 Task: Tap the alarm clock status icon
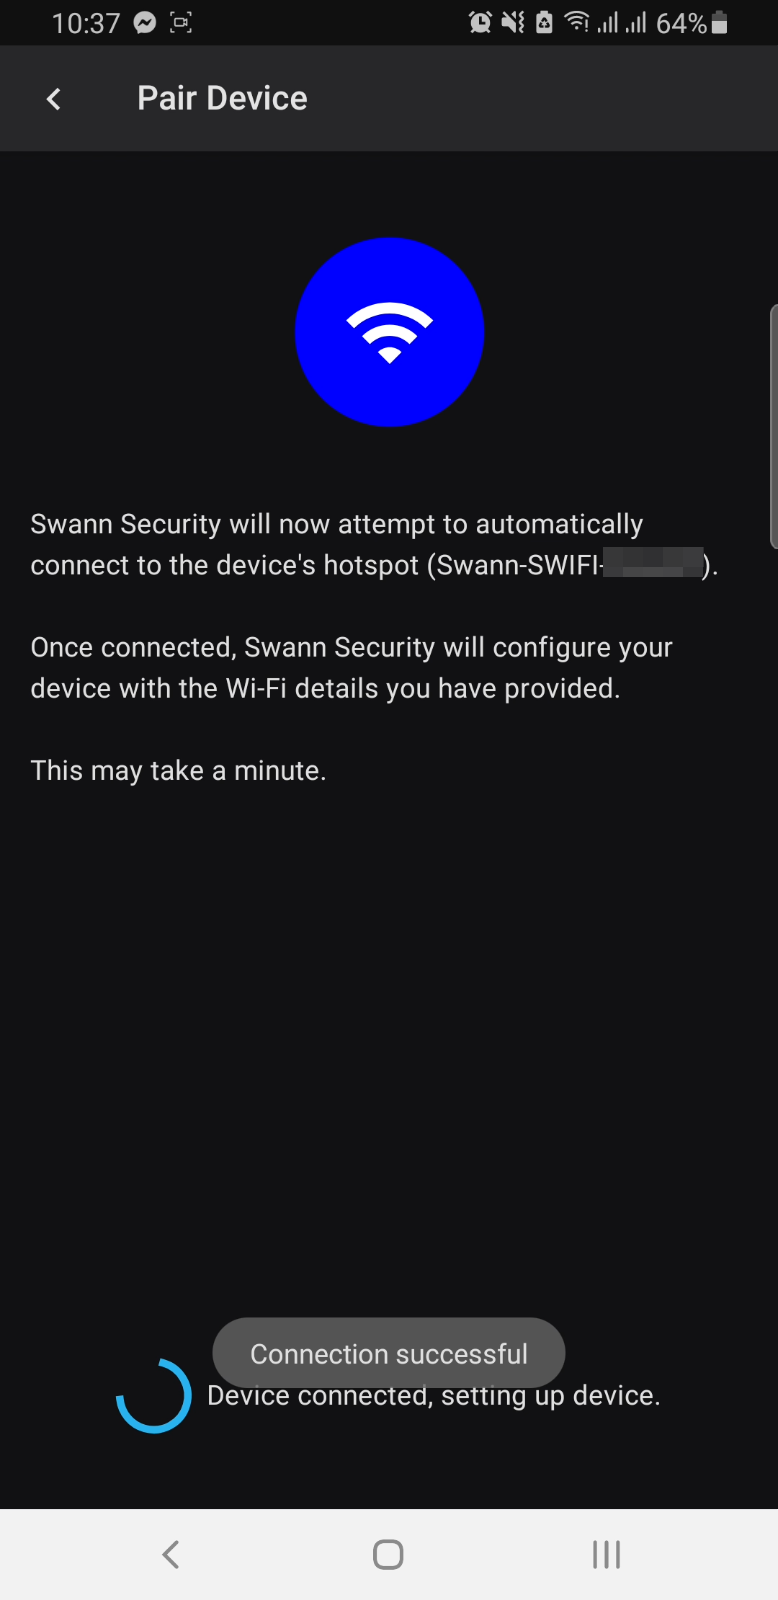[480, 22]
